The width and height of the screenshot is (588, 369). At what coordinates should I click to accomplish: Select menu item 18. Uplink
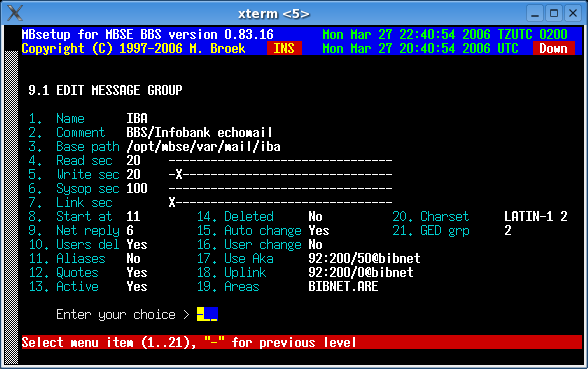tap(231, 273)
